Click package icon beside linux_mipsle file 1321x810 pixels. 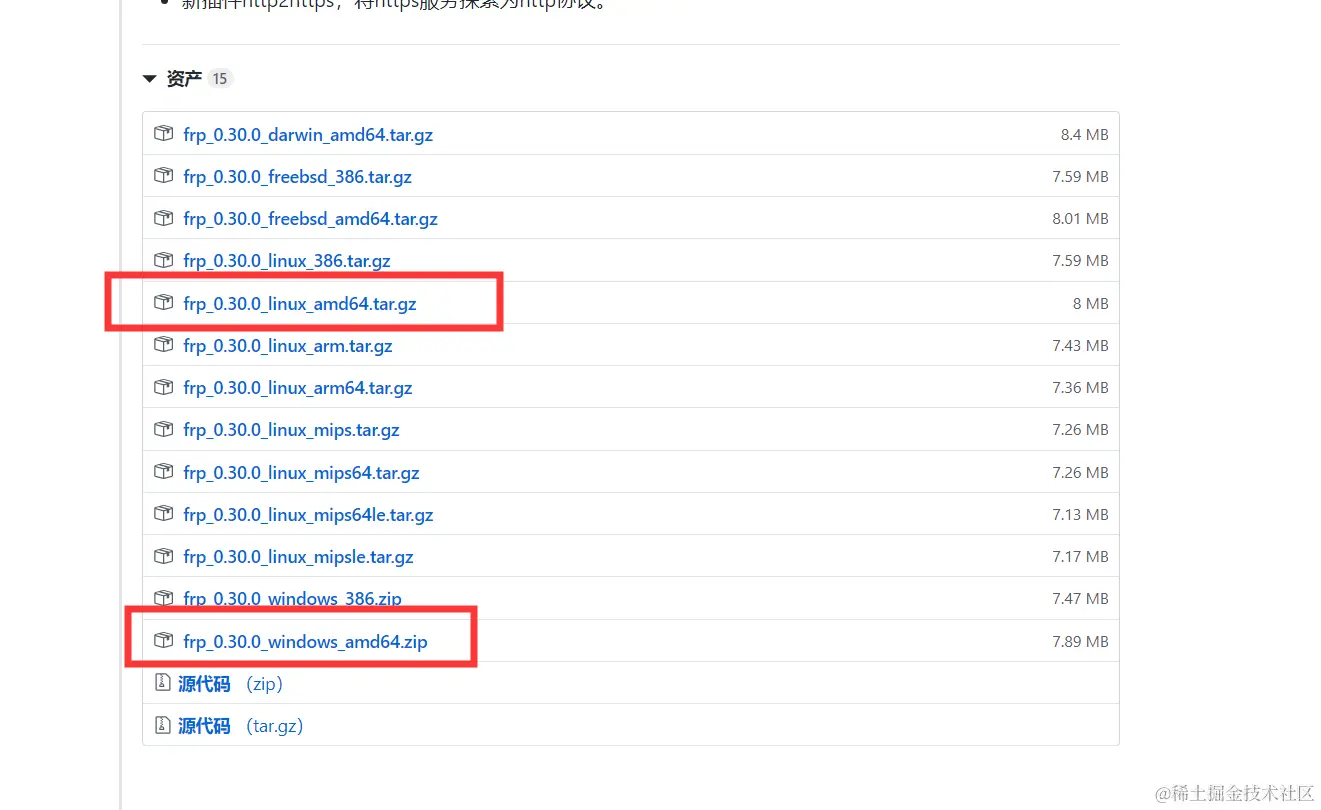(163, 556)
